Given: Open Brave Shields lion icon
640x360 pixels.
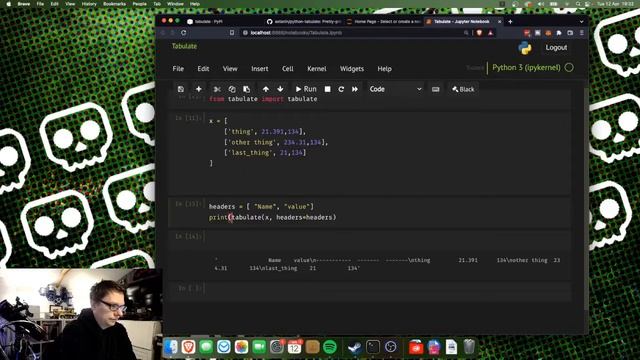Looking at the screenshot, I should click(480, 33).
